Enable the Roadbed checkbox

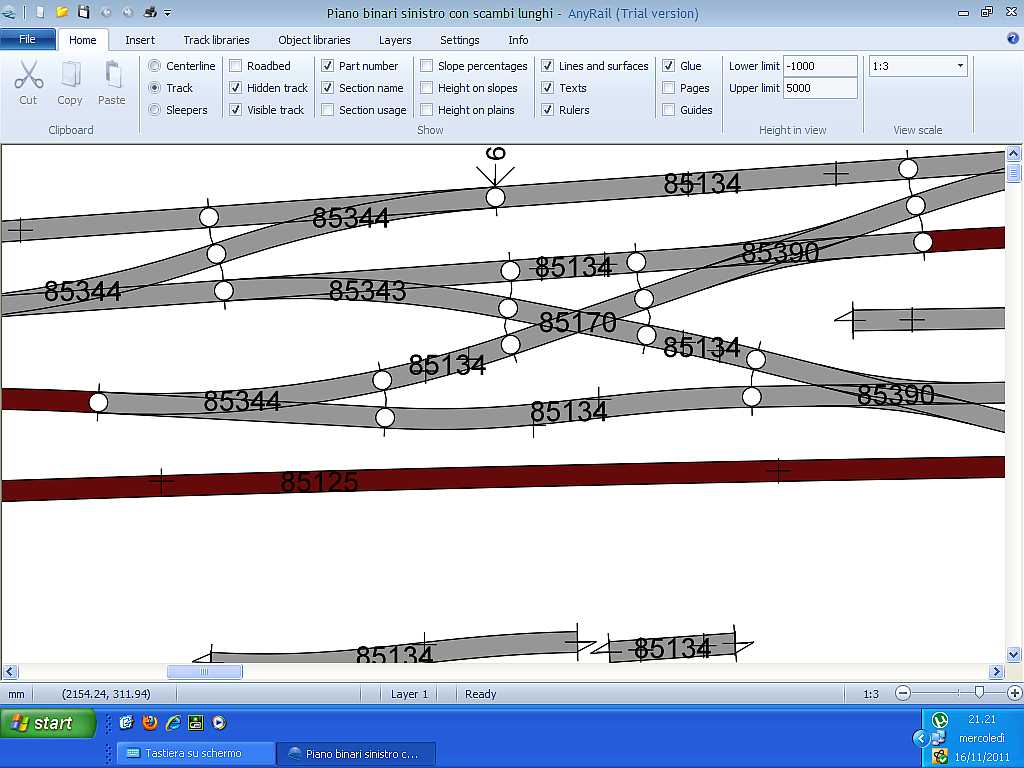coord(236,66)
